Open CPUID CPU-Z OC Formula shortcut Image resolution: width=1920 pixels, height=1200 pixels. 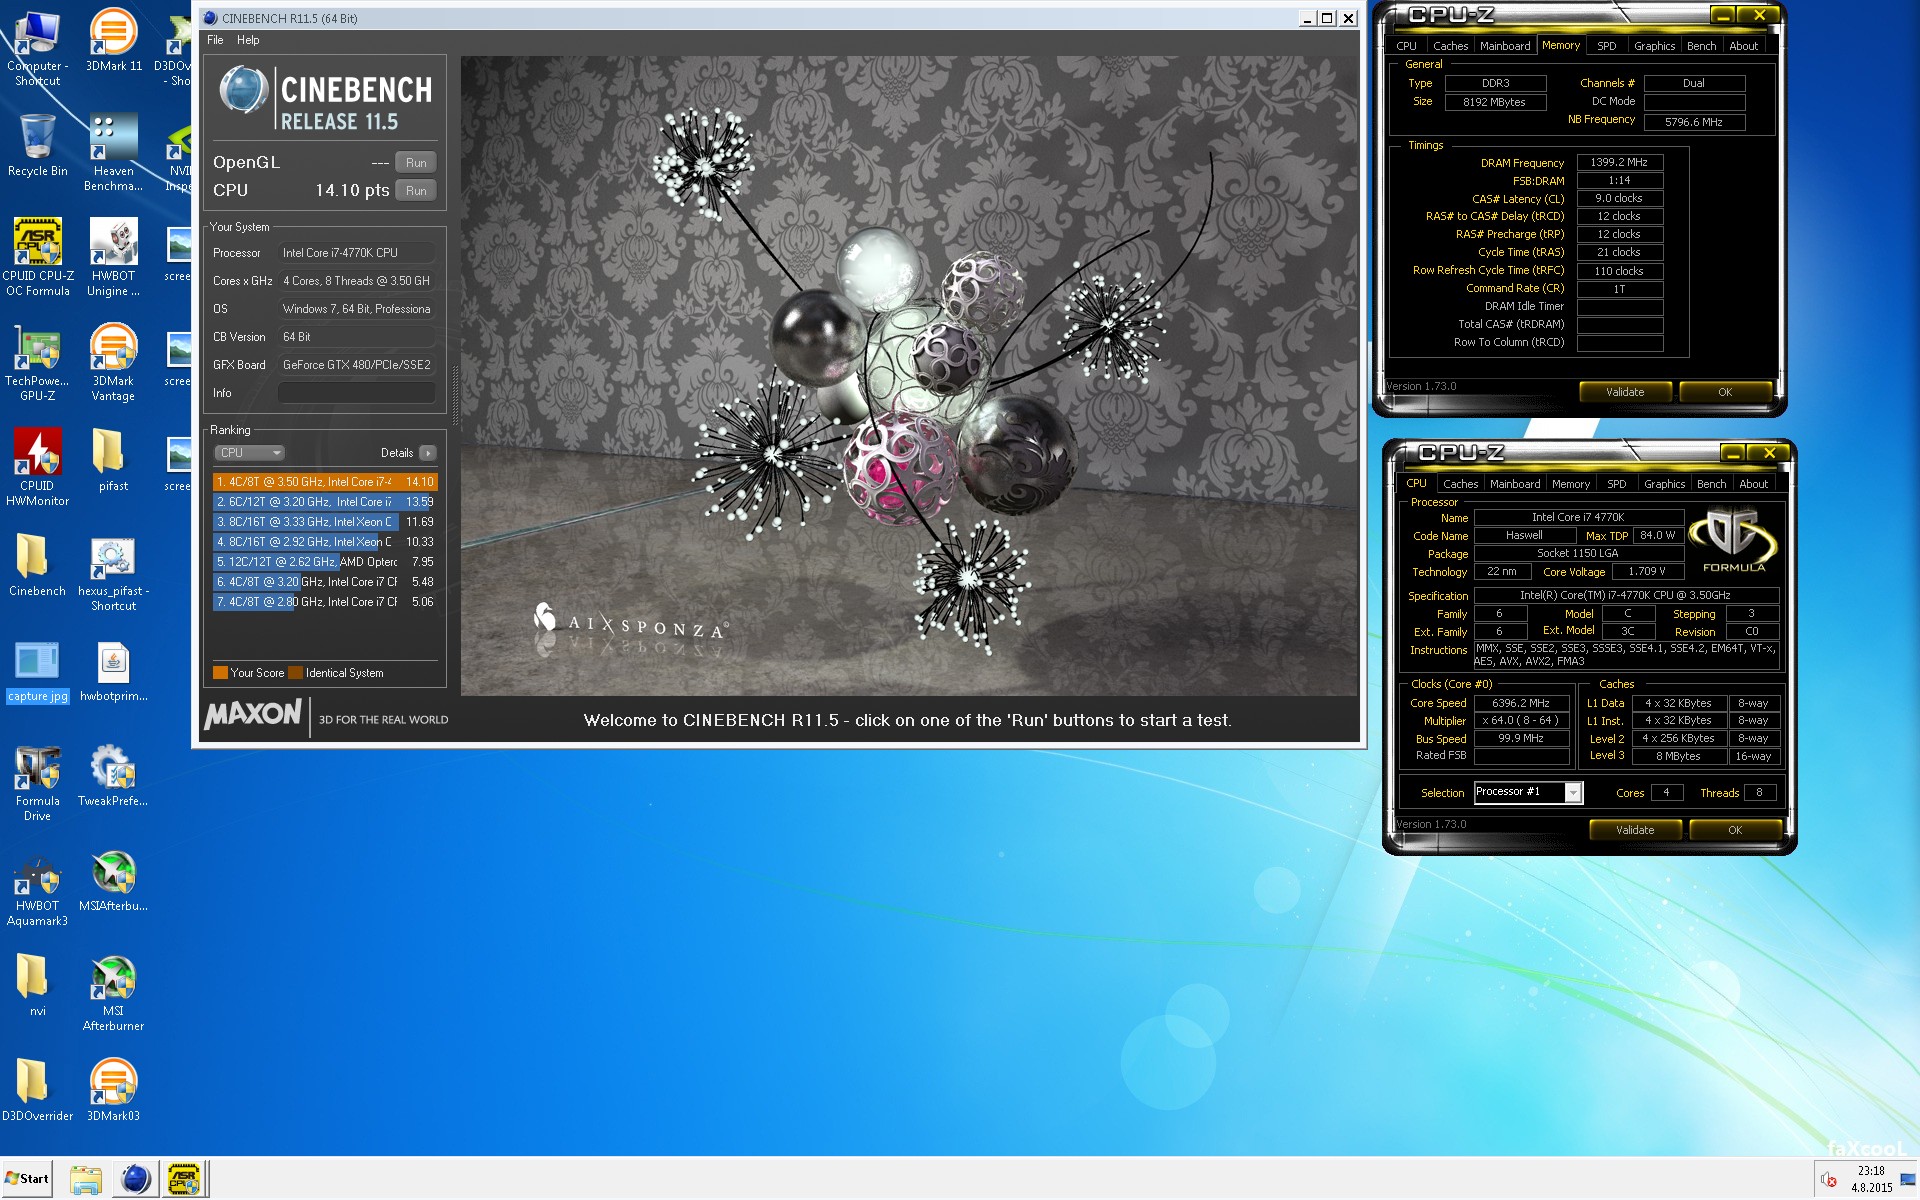click(x=37, y=257)
